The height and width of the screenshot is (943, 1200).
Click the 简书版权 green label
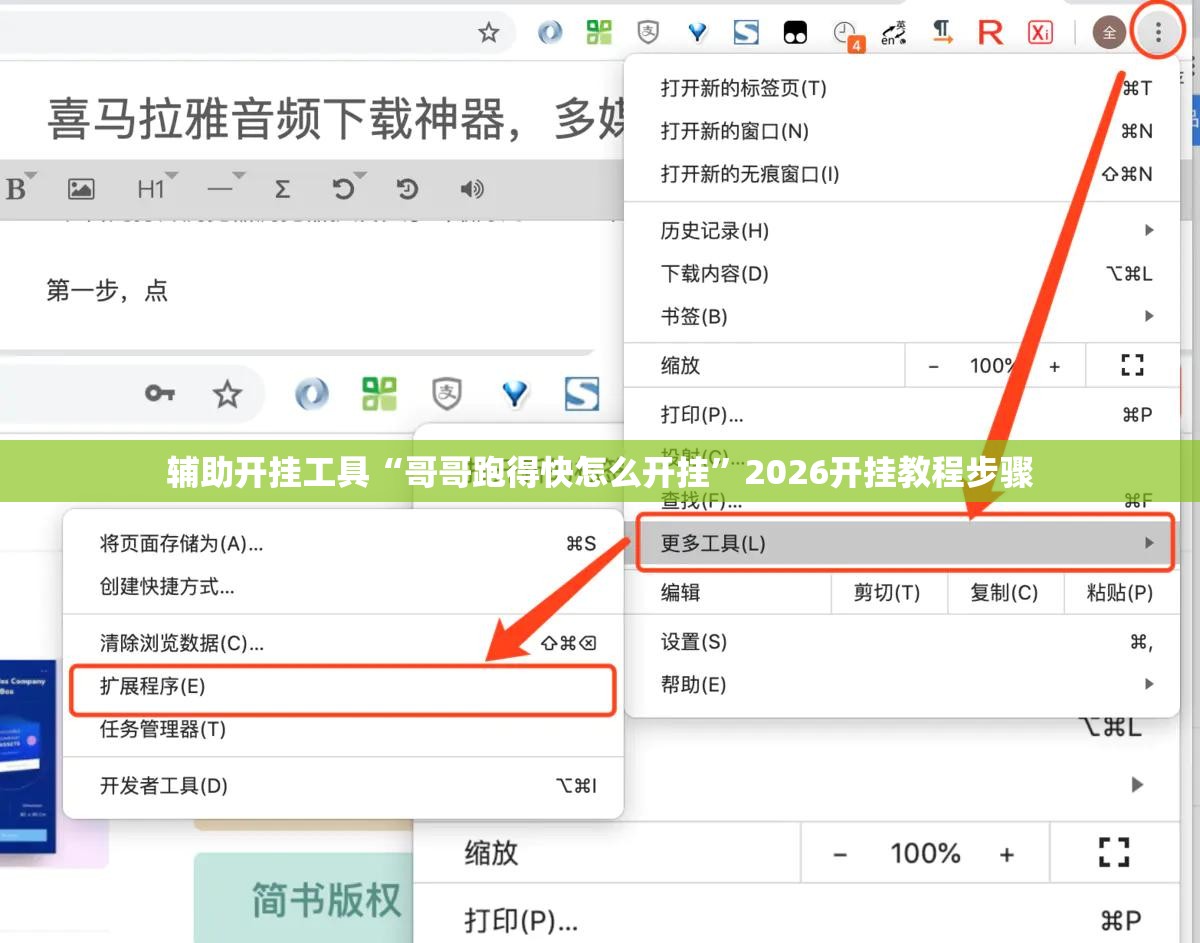[325, 899]
